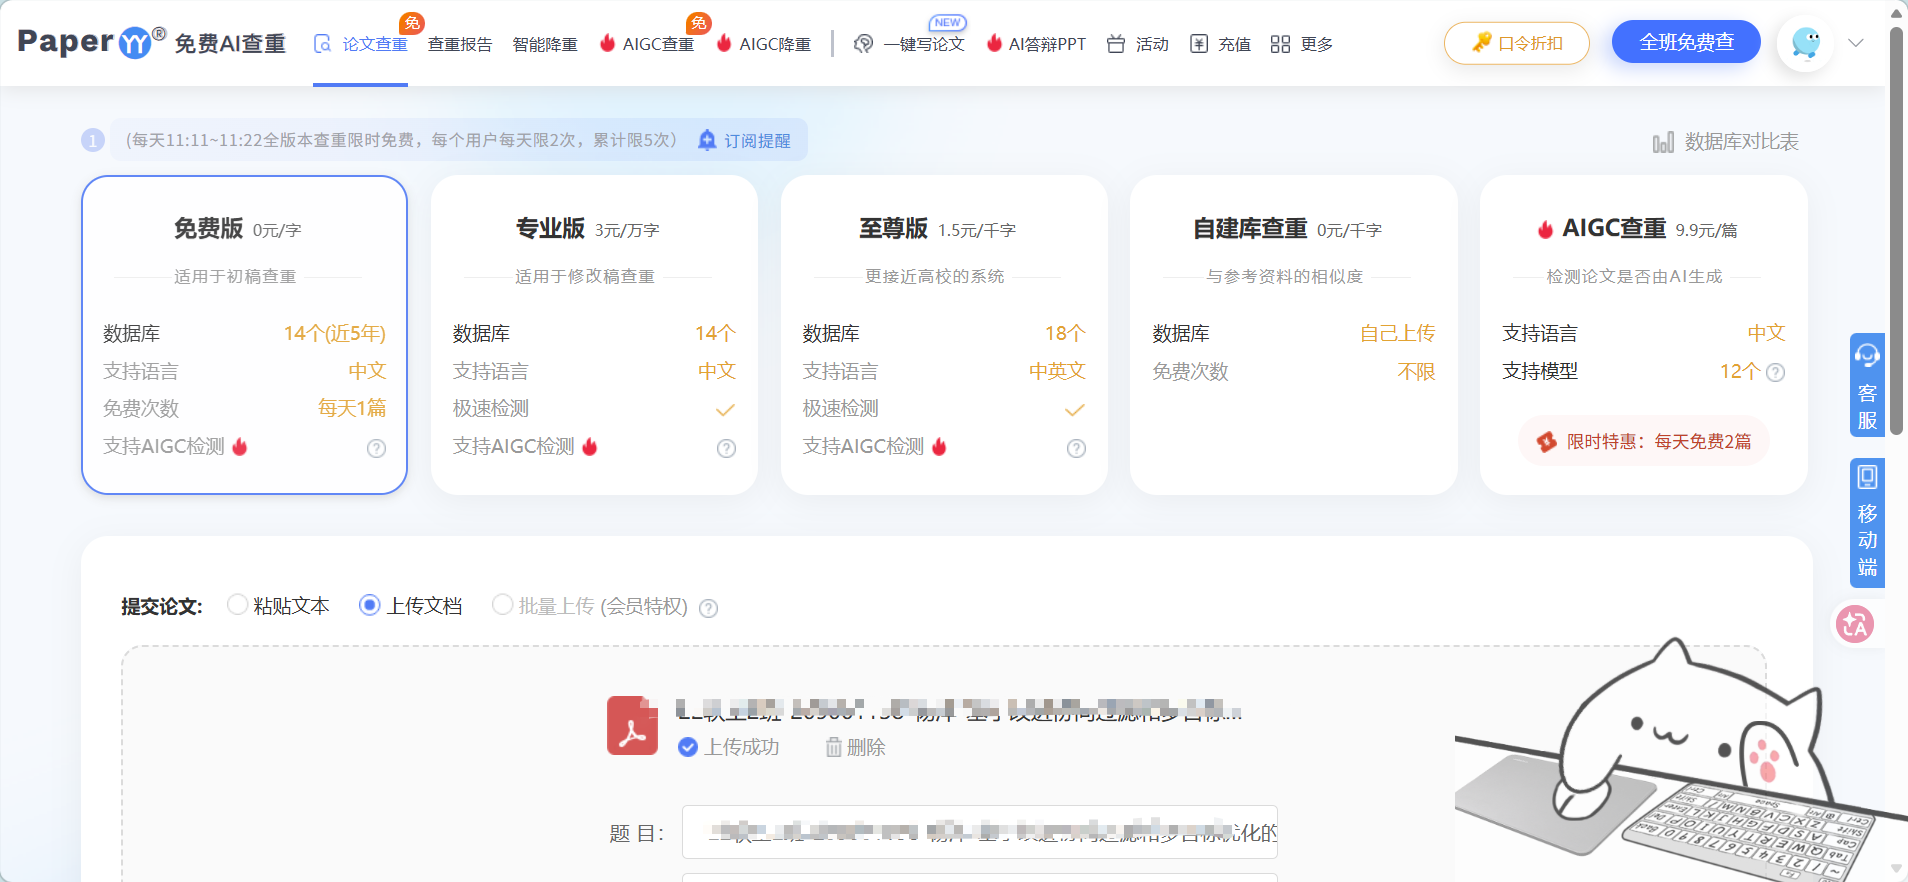Screen dimensions: 1908x882
Task: Click the user avatar icon
Action: pos(1806,43)
